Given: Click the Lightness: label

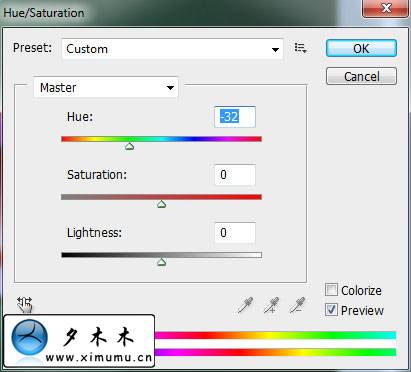Looking at the screenshot, I should (x=94, y=233).
